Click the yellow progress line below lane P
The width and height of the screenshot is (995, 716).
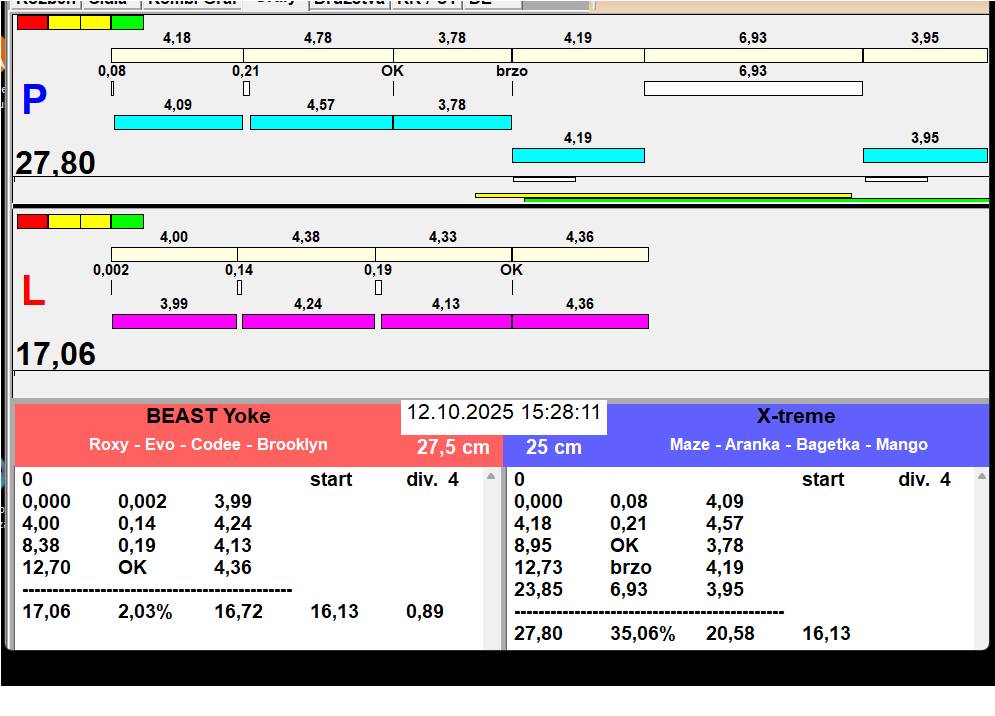[663, 196]
